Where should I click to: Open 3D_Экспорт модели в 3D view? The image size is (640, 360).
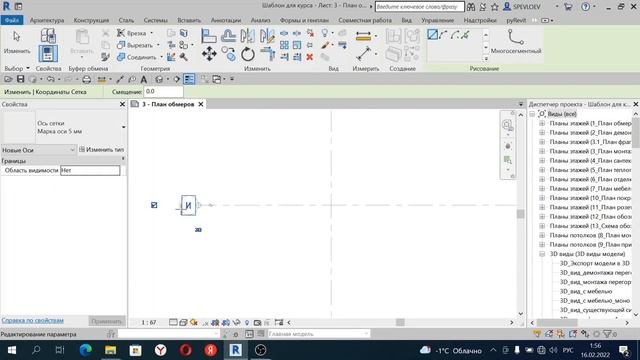point(594,263)
